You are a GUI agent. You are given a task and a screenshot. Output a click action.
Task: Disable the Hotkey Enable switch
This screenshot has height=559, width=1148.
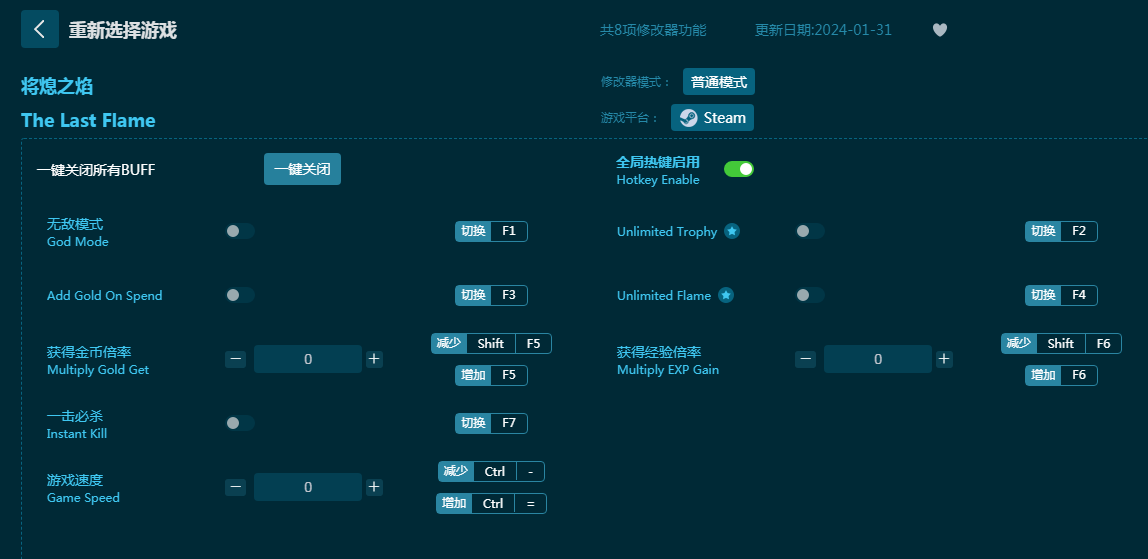738,169
